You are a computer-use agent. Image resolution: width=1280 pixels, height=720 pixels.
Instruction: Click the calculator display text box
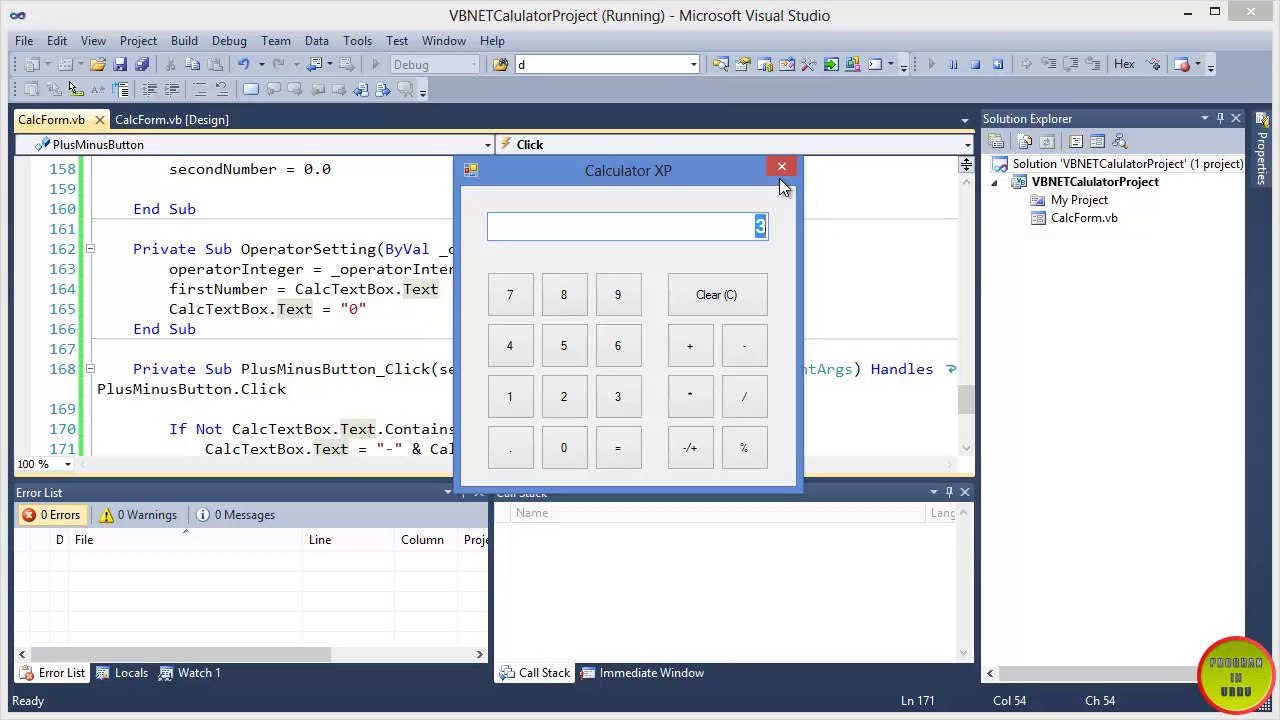[627, 227]
